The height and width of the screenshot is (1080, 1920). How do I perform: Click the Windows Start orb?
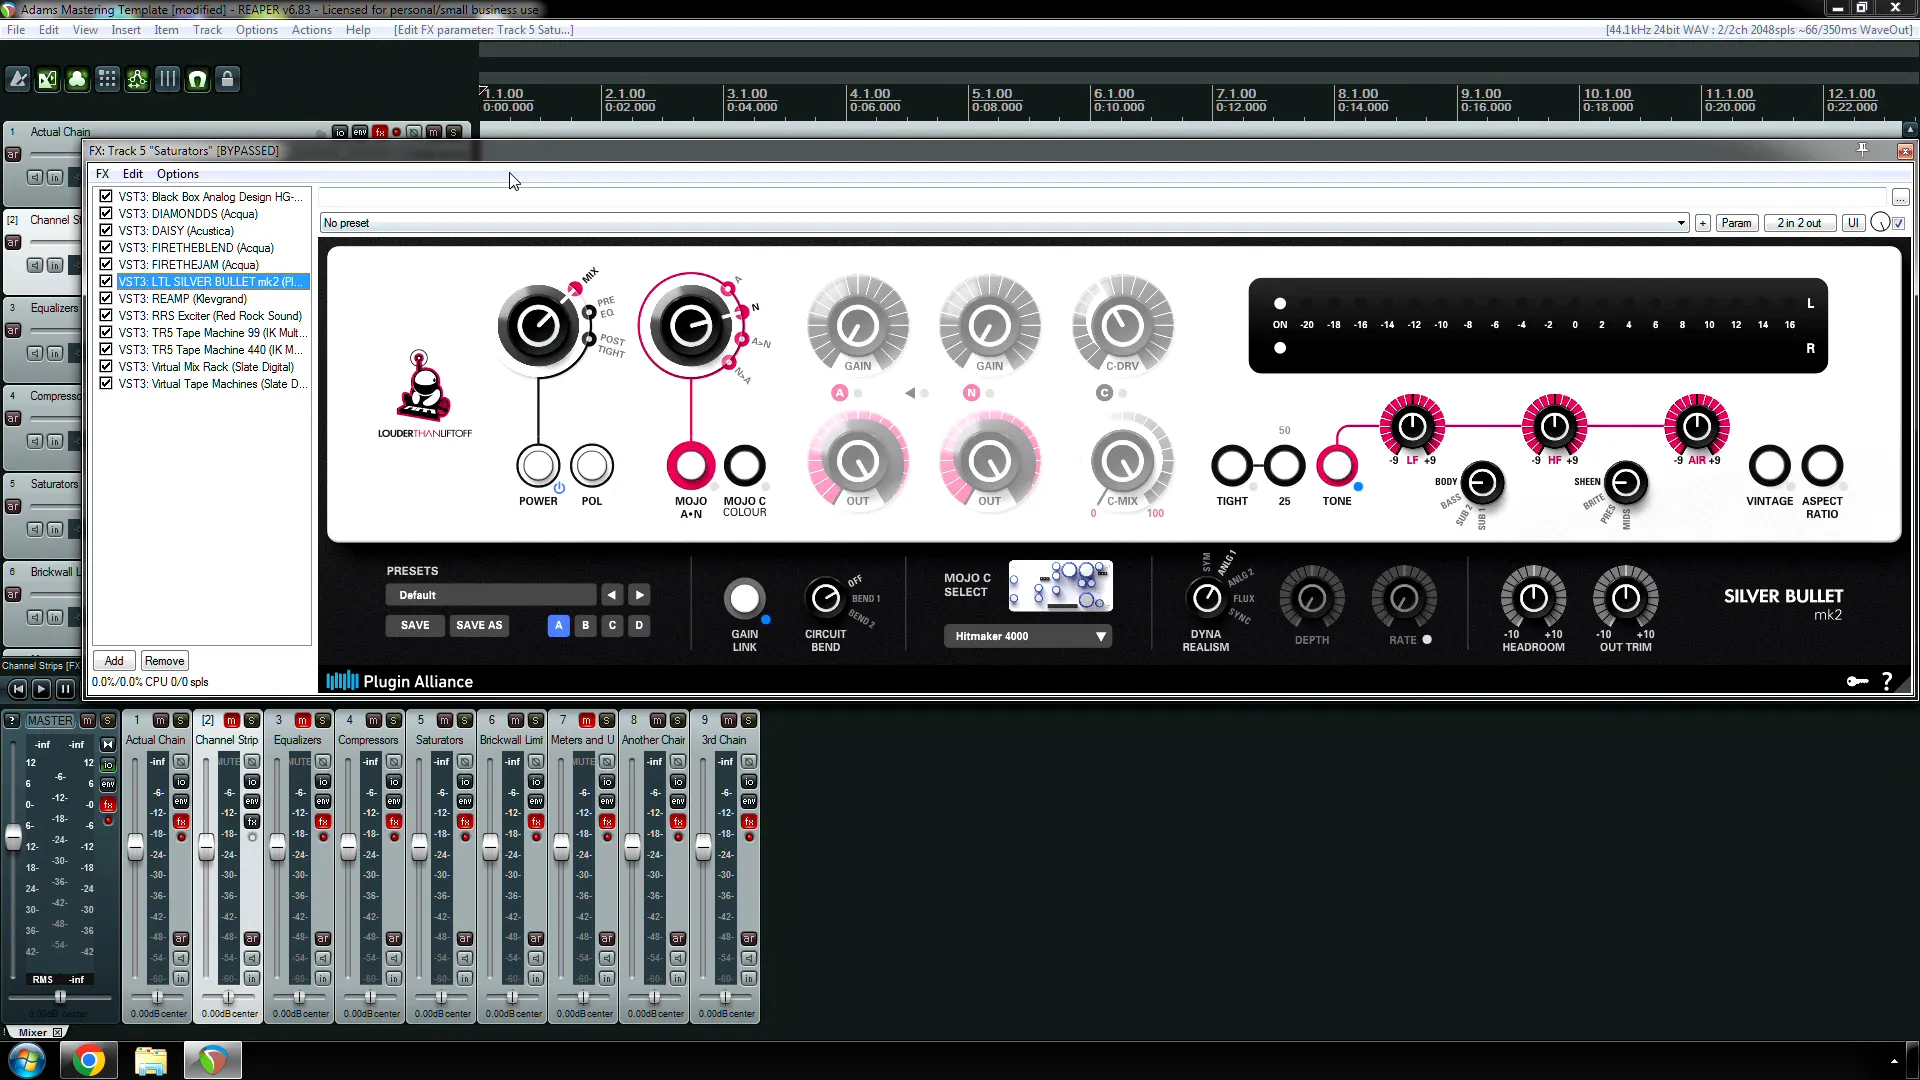pyautogui.click(x=27, y=1060)
